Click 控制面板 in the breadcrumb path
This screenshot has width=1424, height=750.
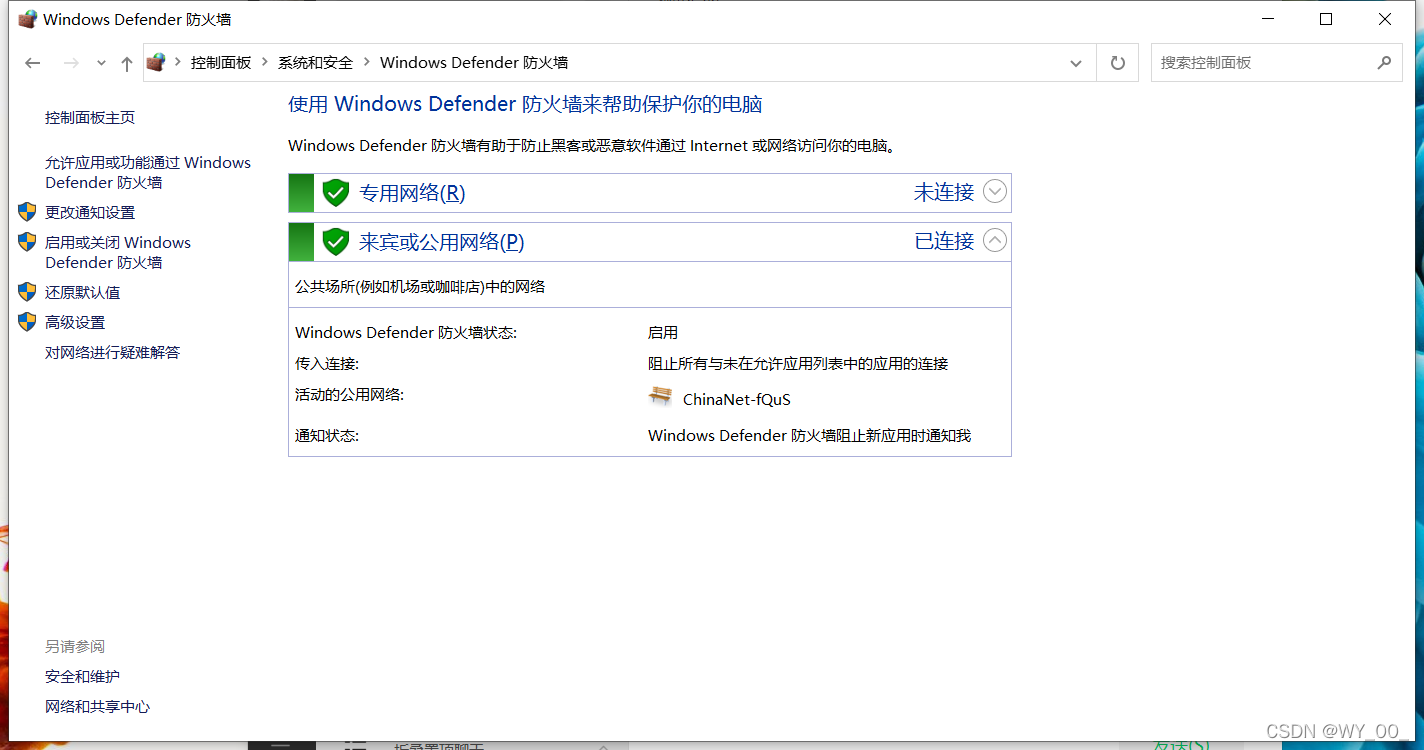click(x=221, y=62)
